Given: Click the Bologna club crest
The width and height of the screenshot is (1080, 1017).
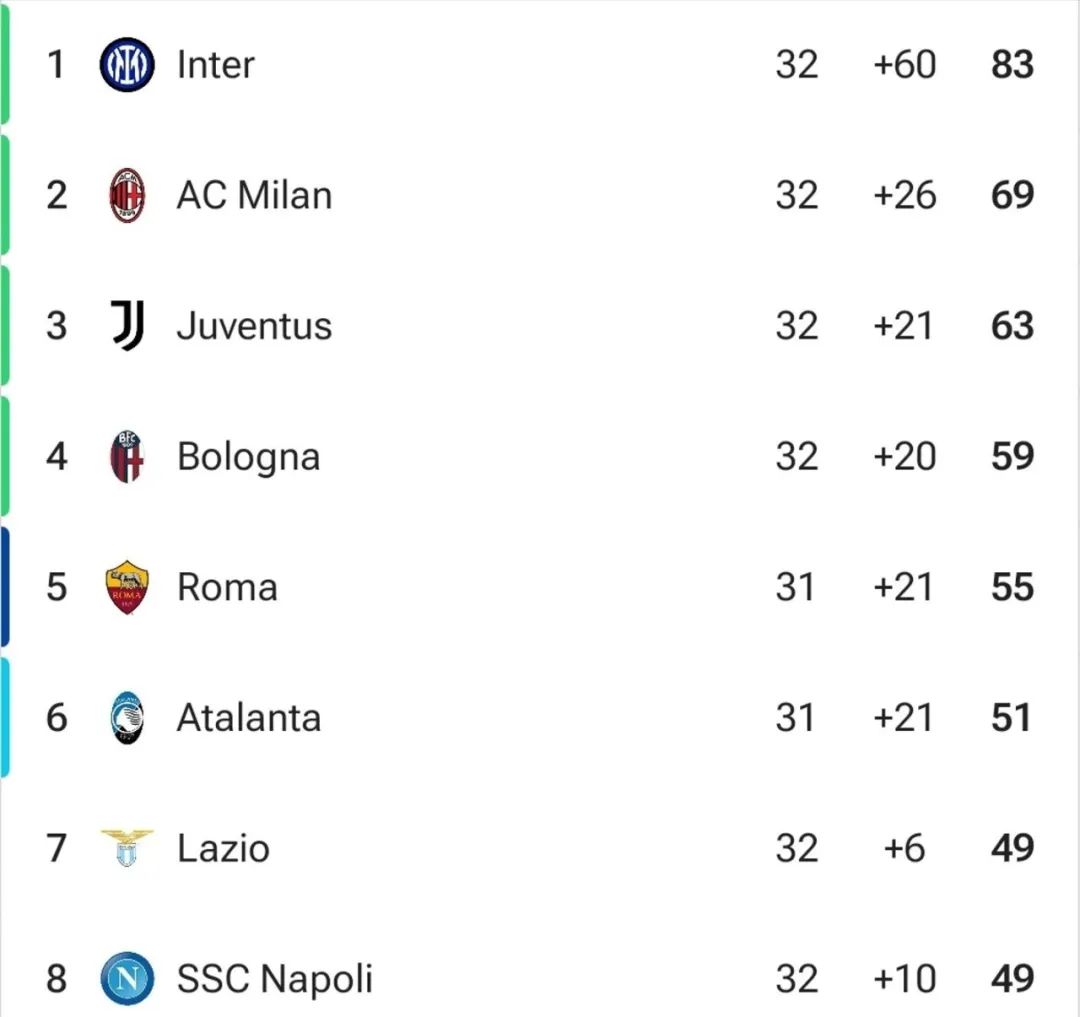Looking at the screenshot, I should [127, 457].
